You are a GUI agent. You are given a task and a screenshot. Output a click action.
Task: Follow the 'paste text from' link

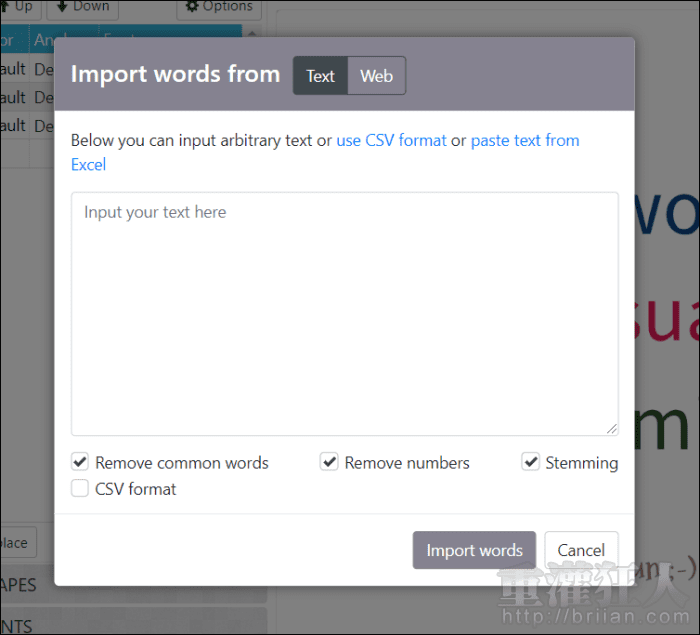coord(525,140)
